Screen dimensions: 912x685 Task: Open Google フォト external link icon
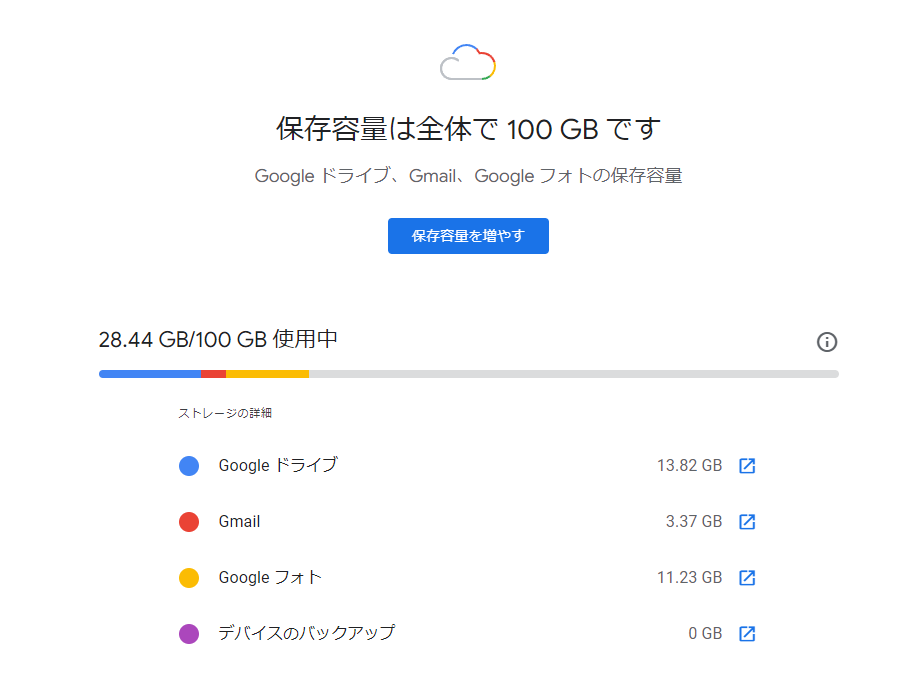[747, 577]
